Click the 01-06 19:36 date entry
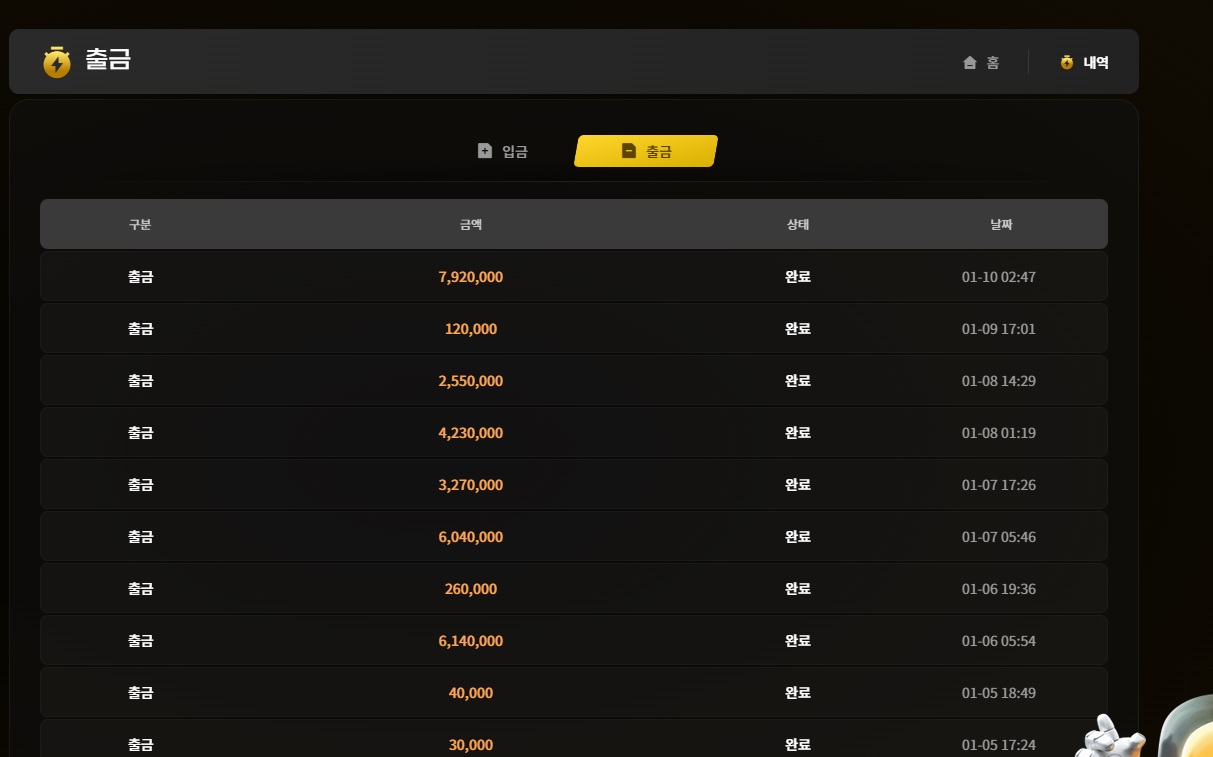1213x757 pixels. pos(998,589)
